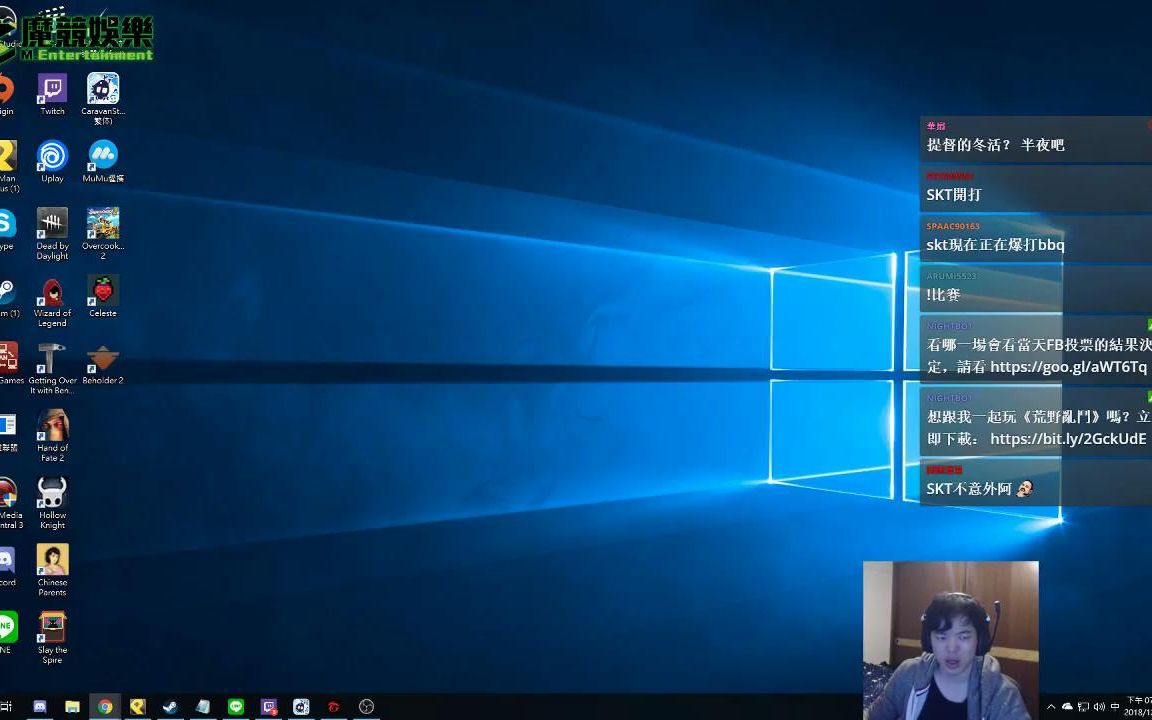Open OBS Studio from the taskbar
This screenshot has width=1152, height=720.
click(367, 707)
